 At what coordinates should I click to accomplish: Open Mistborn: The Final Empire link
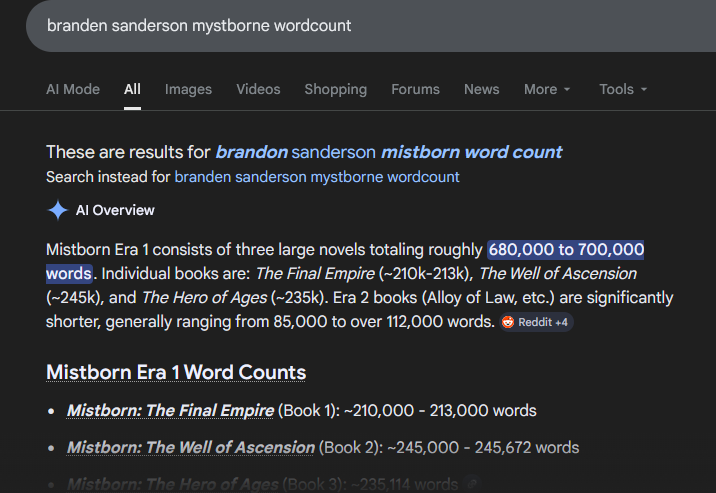point(170,410)
